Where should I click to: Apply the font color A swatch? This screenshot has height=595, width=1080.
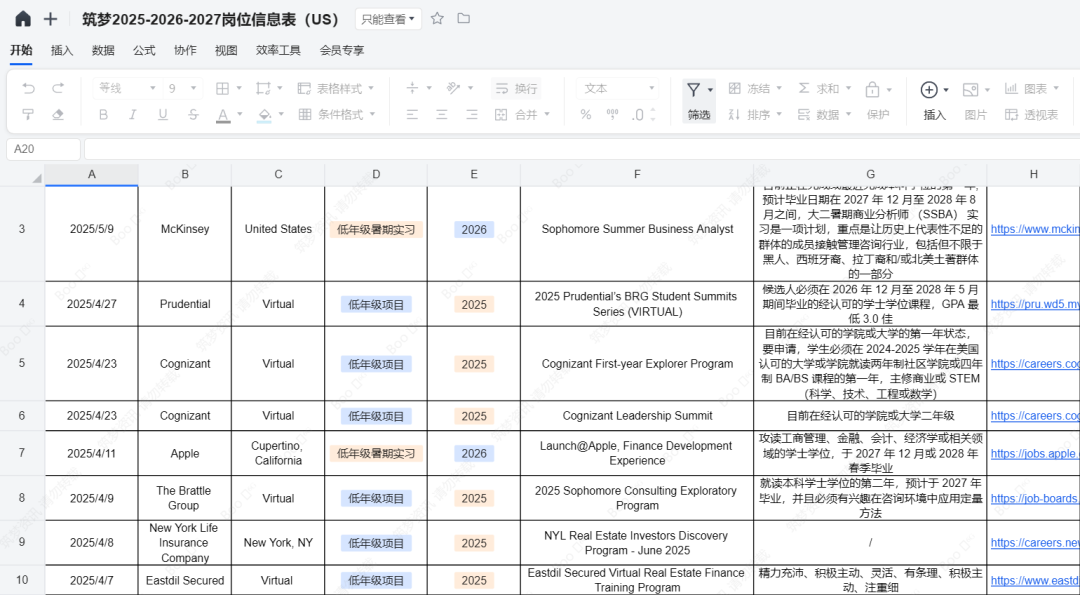[x=223, y=115]
